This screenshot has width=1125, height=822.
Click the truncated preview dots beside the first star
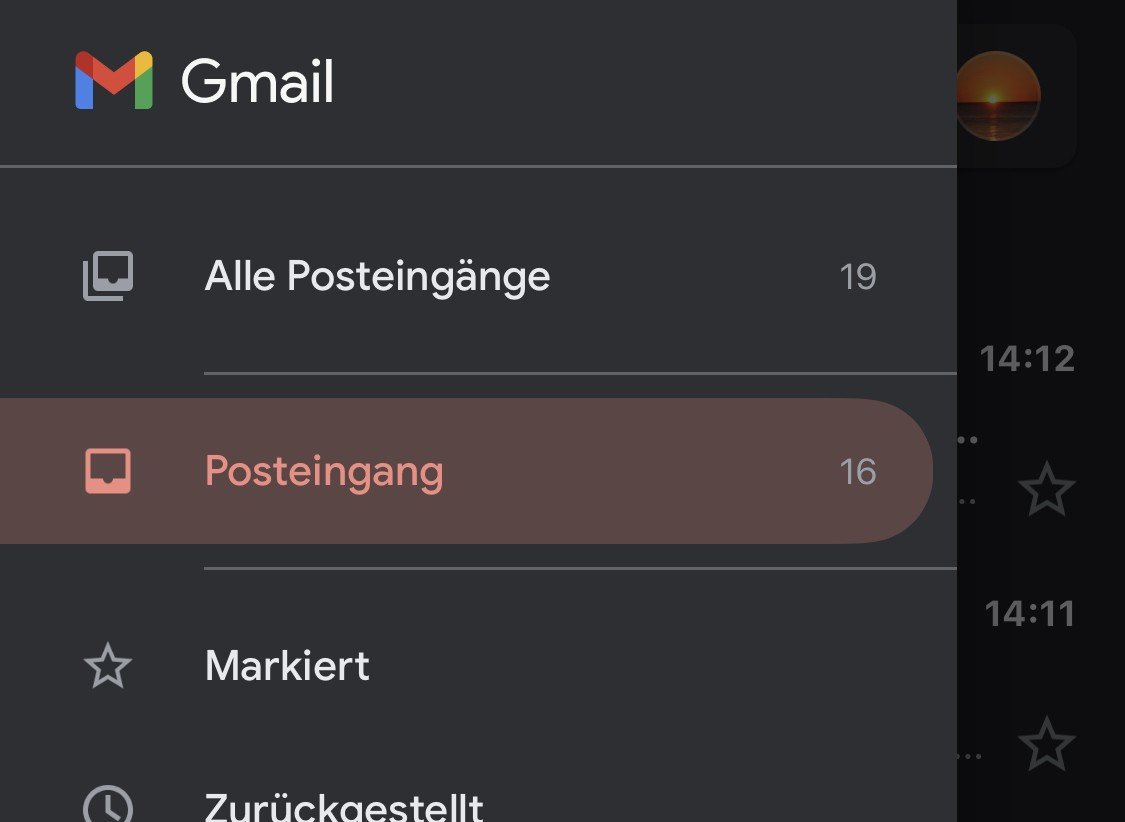click(967, 501)
